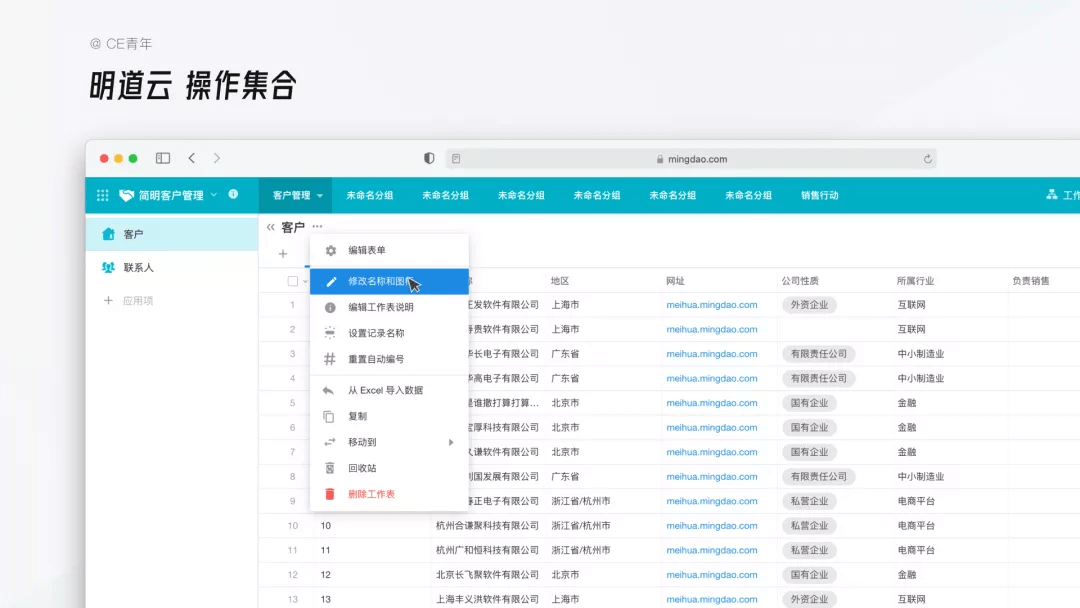Open meihua.mingdao.com link in row 9
Viewport: 1080px width, 608px height.
point(712,501)
